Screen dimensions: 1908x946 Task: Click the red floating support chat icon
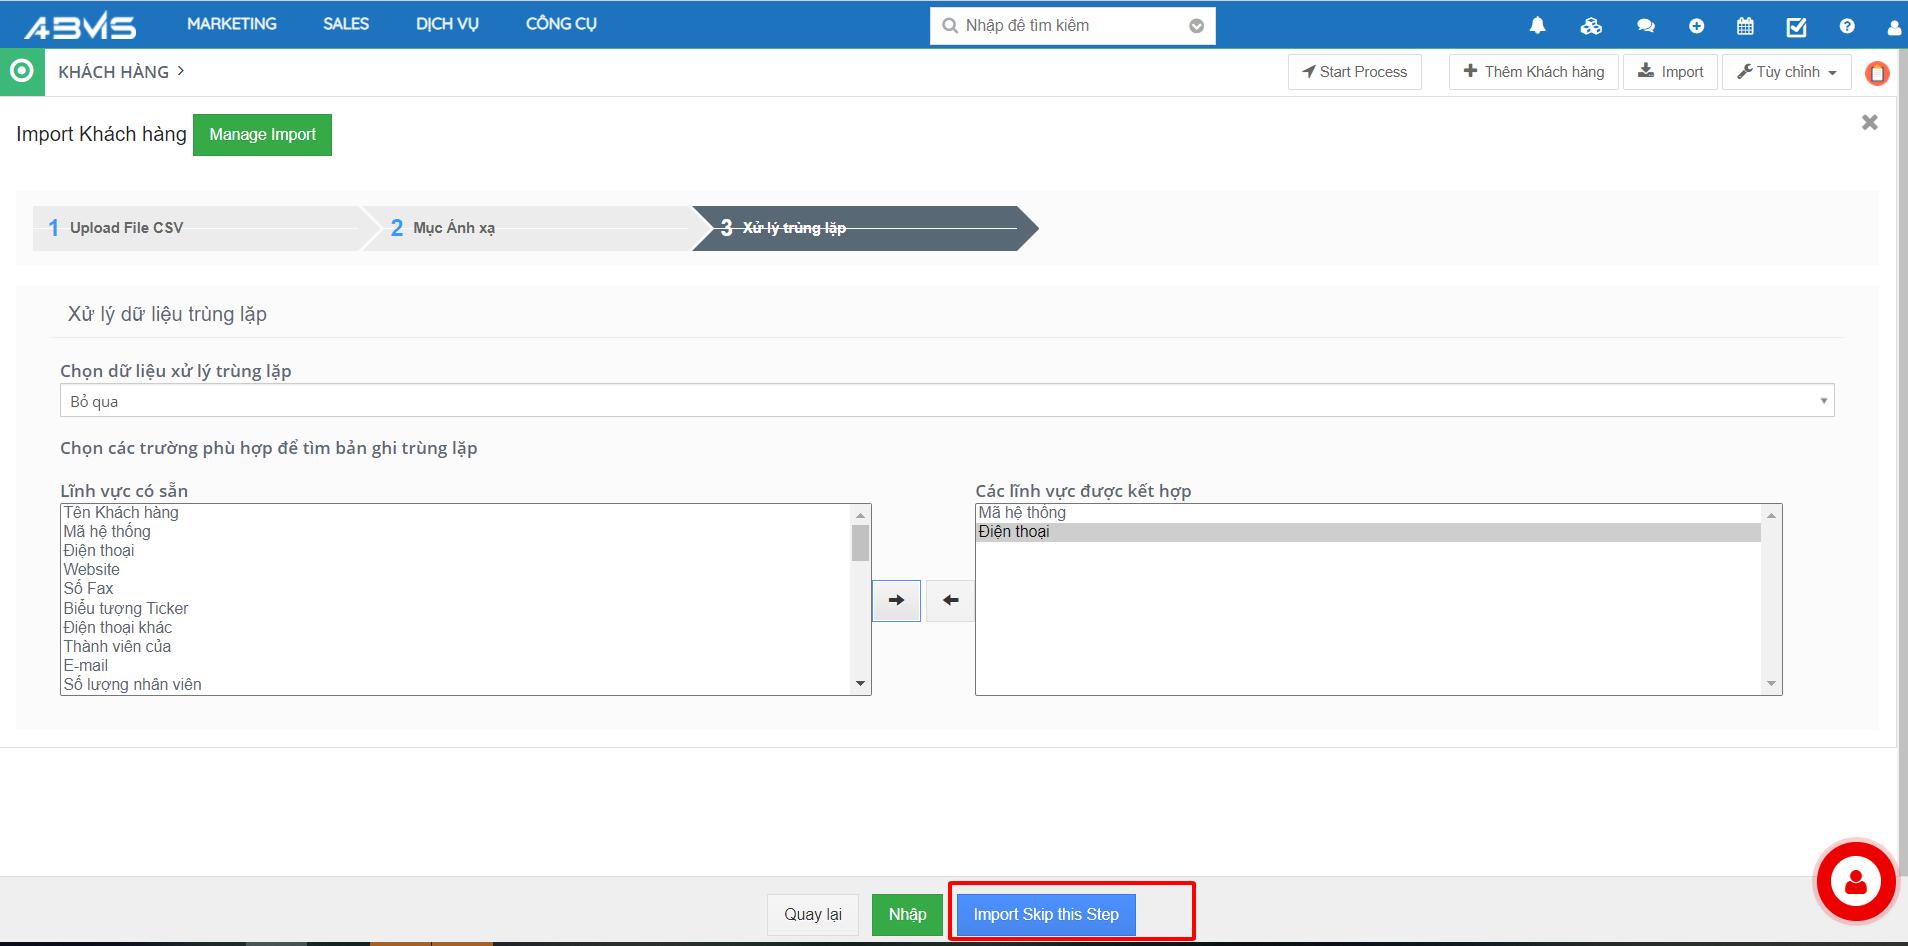1856,882
